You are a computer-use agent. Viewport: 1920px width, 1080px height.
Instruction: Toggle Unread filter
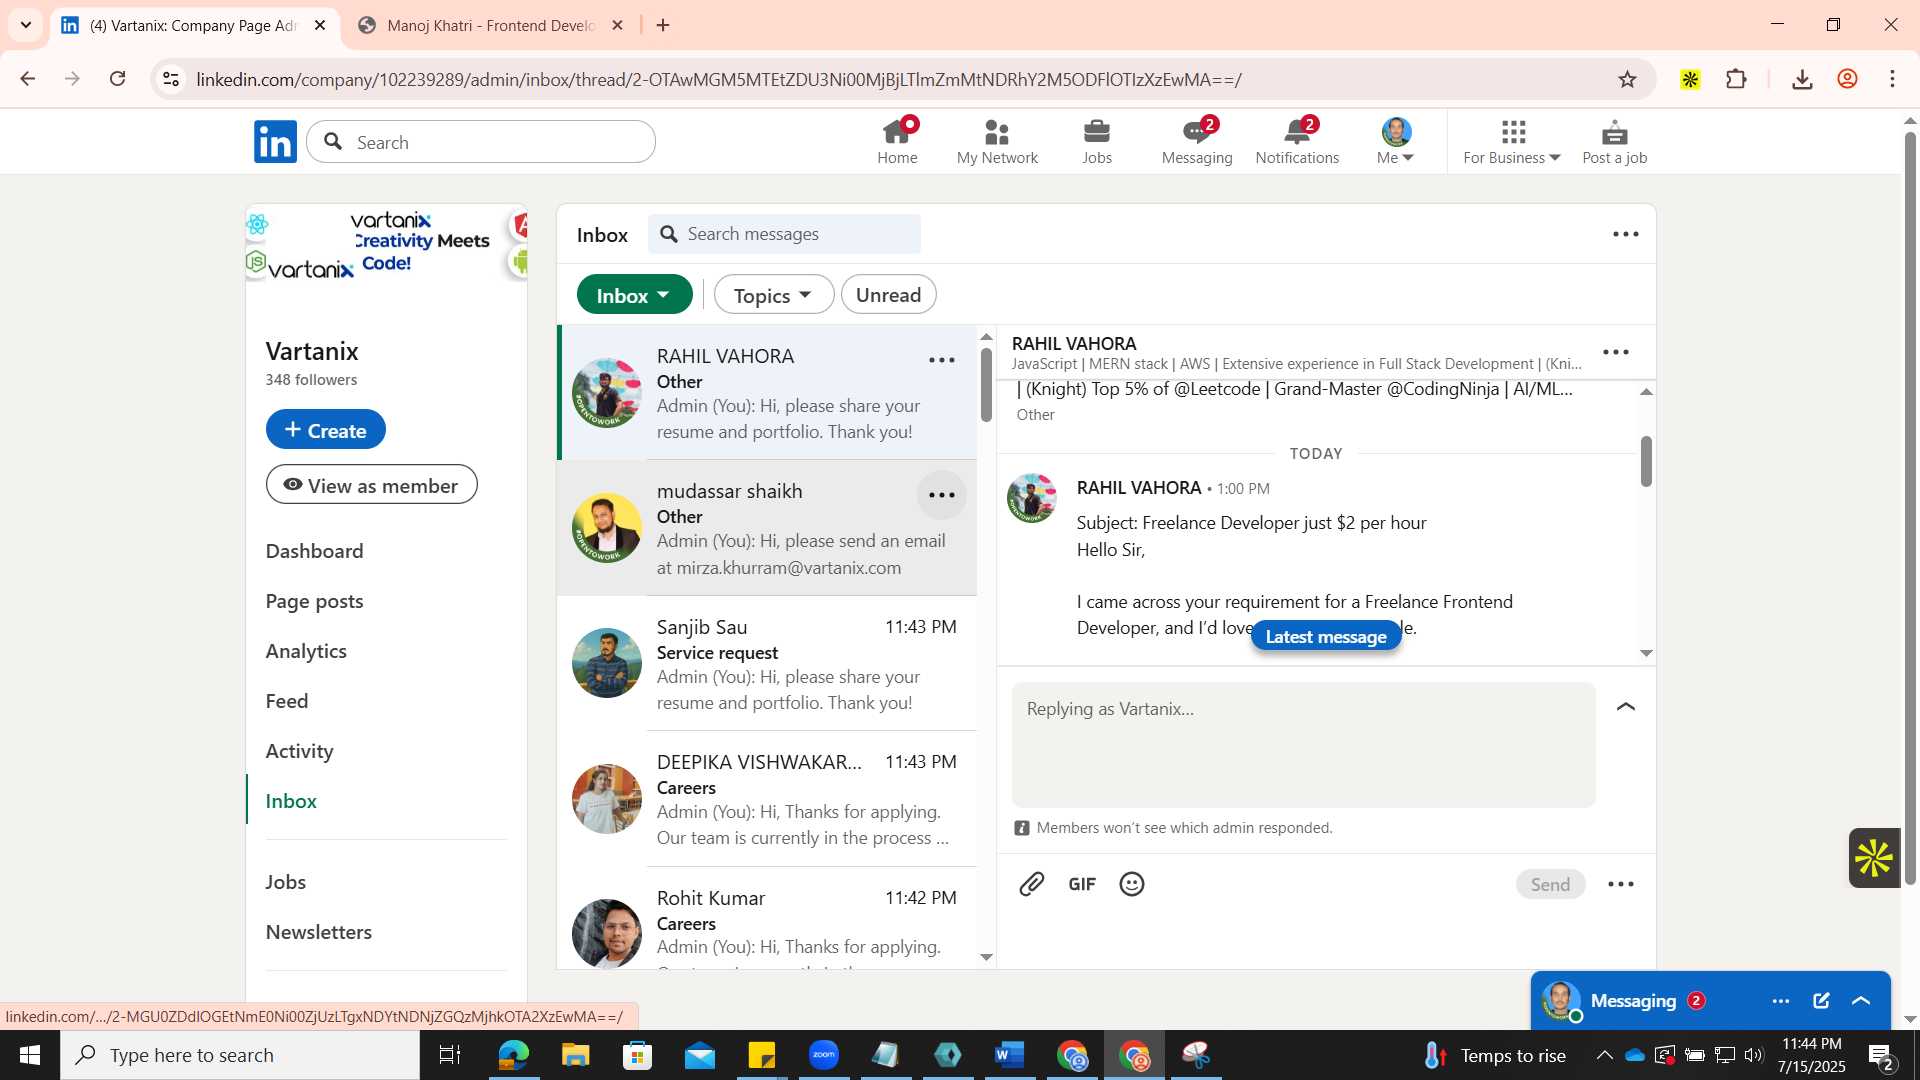pyautogui.click(x=888, y=295)
